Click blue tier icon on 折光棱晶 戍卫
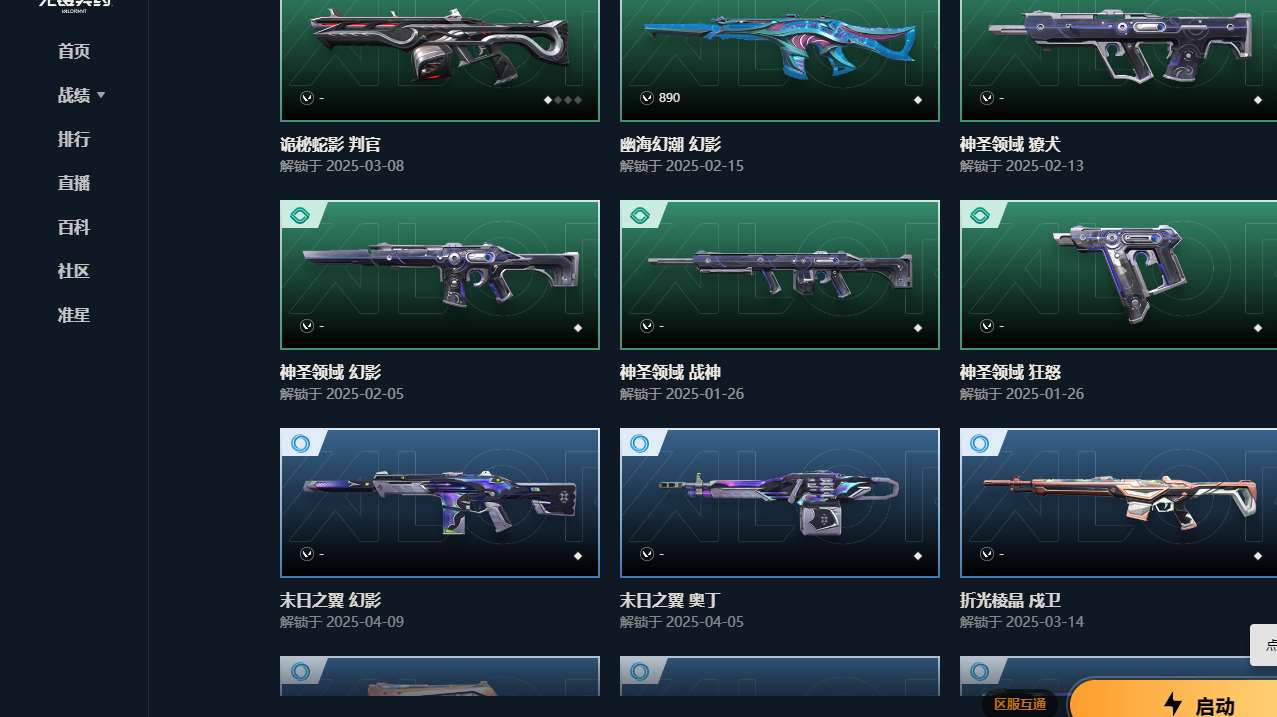1277x717 pixels. point(980,443)
